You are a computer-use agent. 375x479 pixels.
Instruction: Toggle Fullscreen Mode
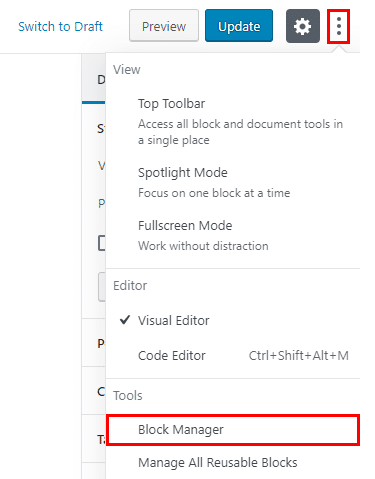(x=233, y=235)
